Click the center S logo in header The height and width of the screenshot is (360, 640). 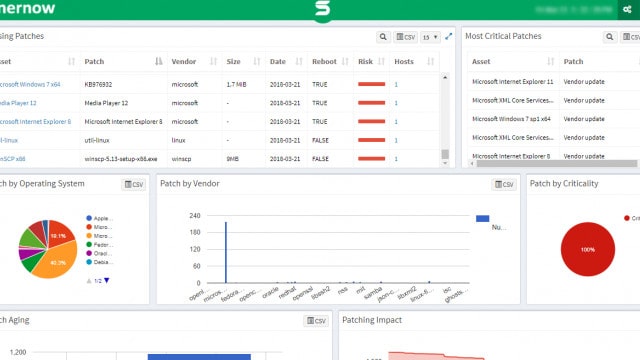pos(322,9)
